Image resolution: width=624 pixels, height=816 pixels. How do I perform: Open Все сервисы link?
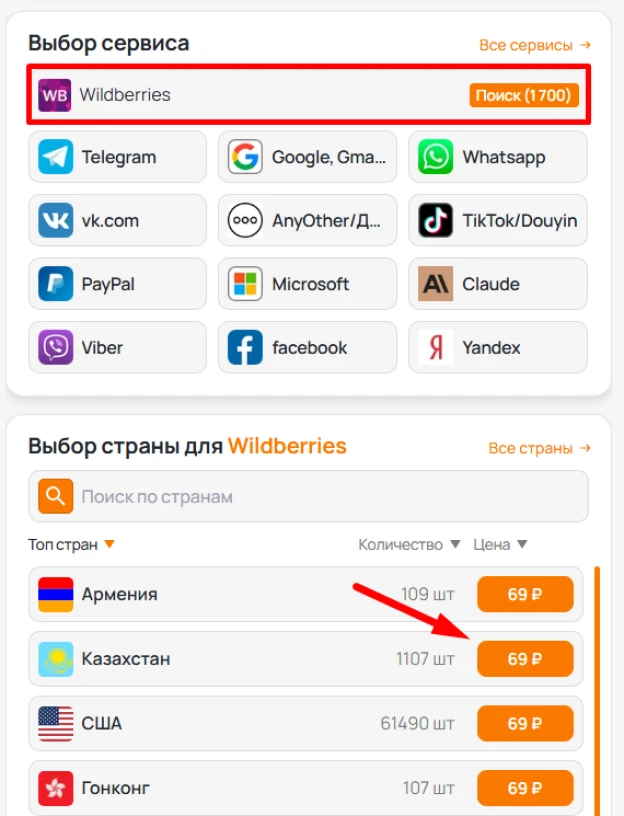click(534, 45)
